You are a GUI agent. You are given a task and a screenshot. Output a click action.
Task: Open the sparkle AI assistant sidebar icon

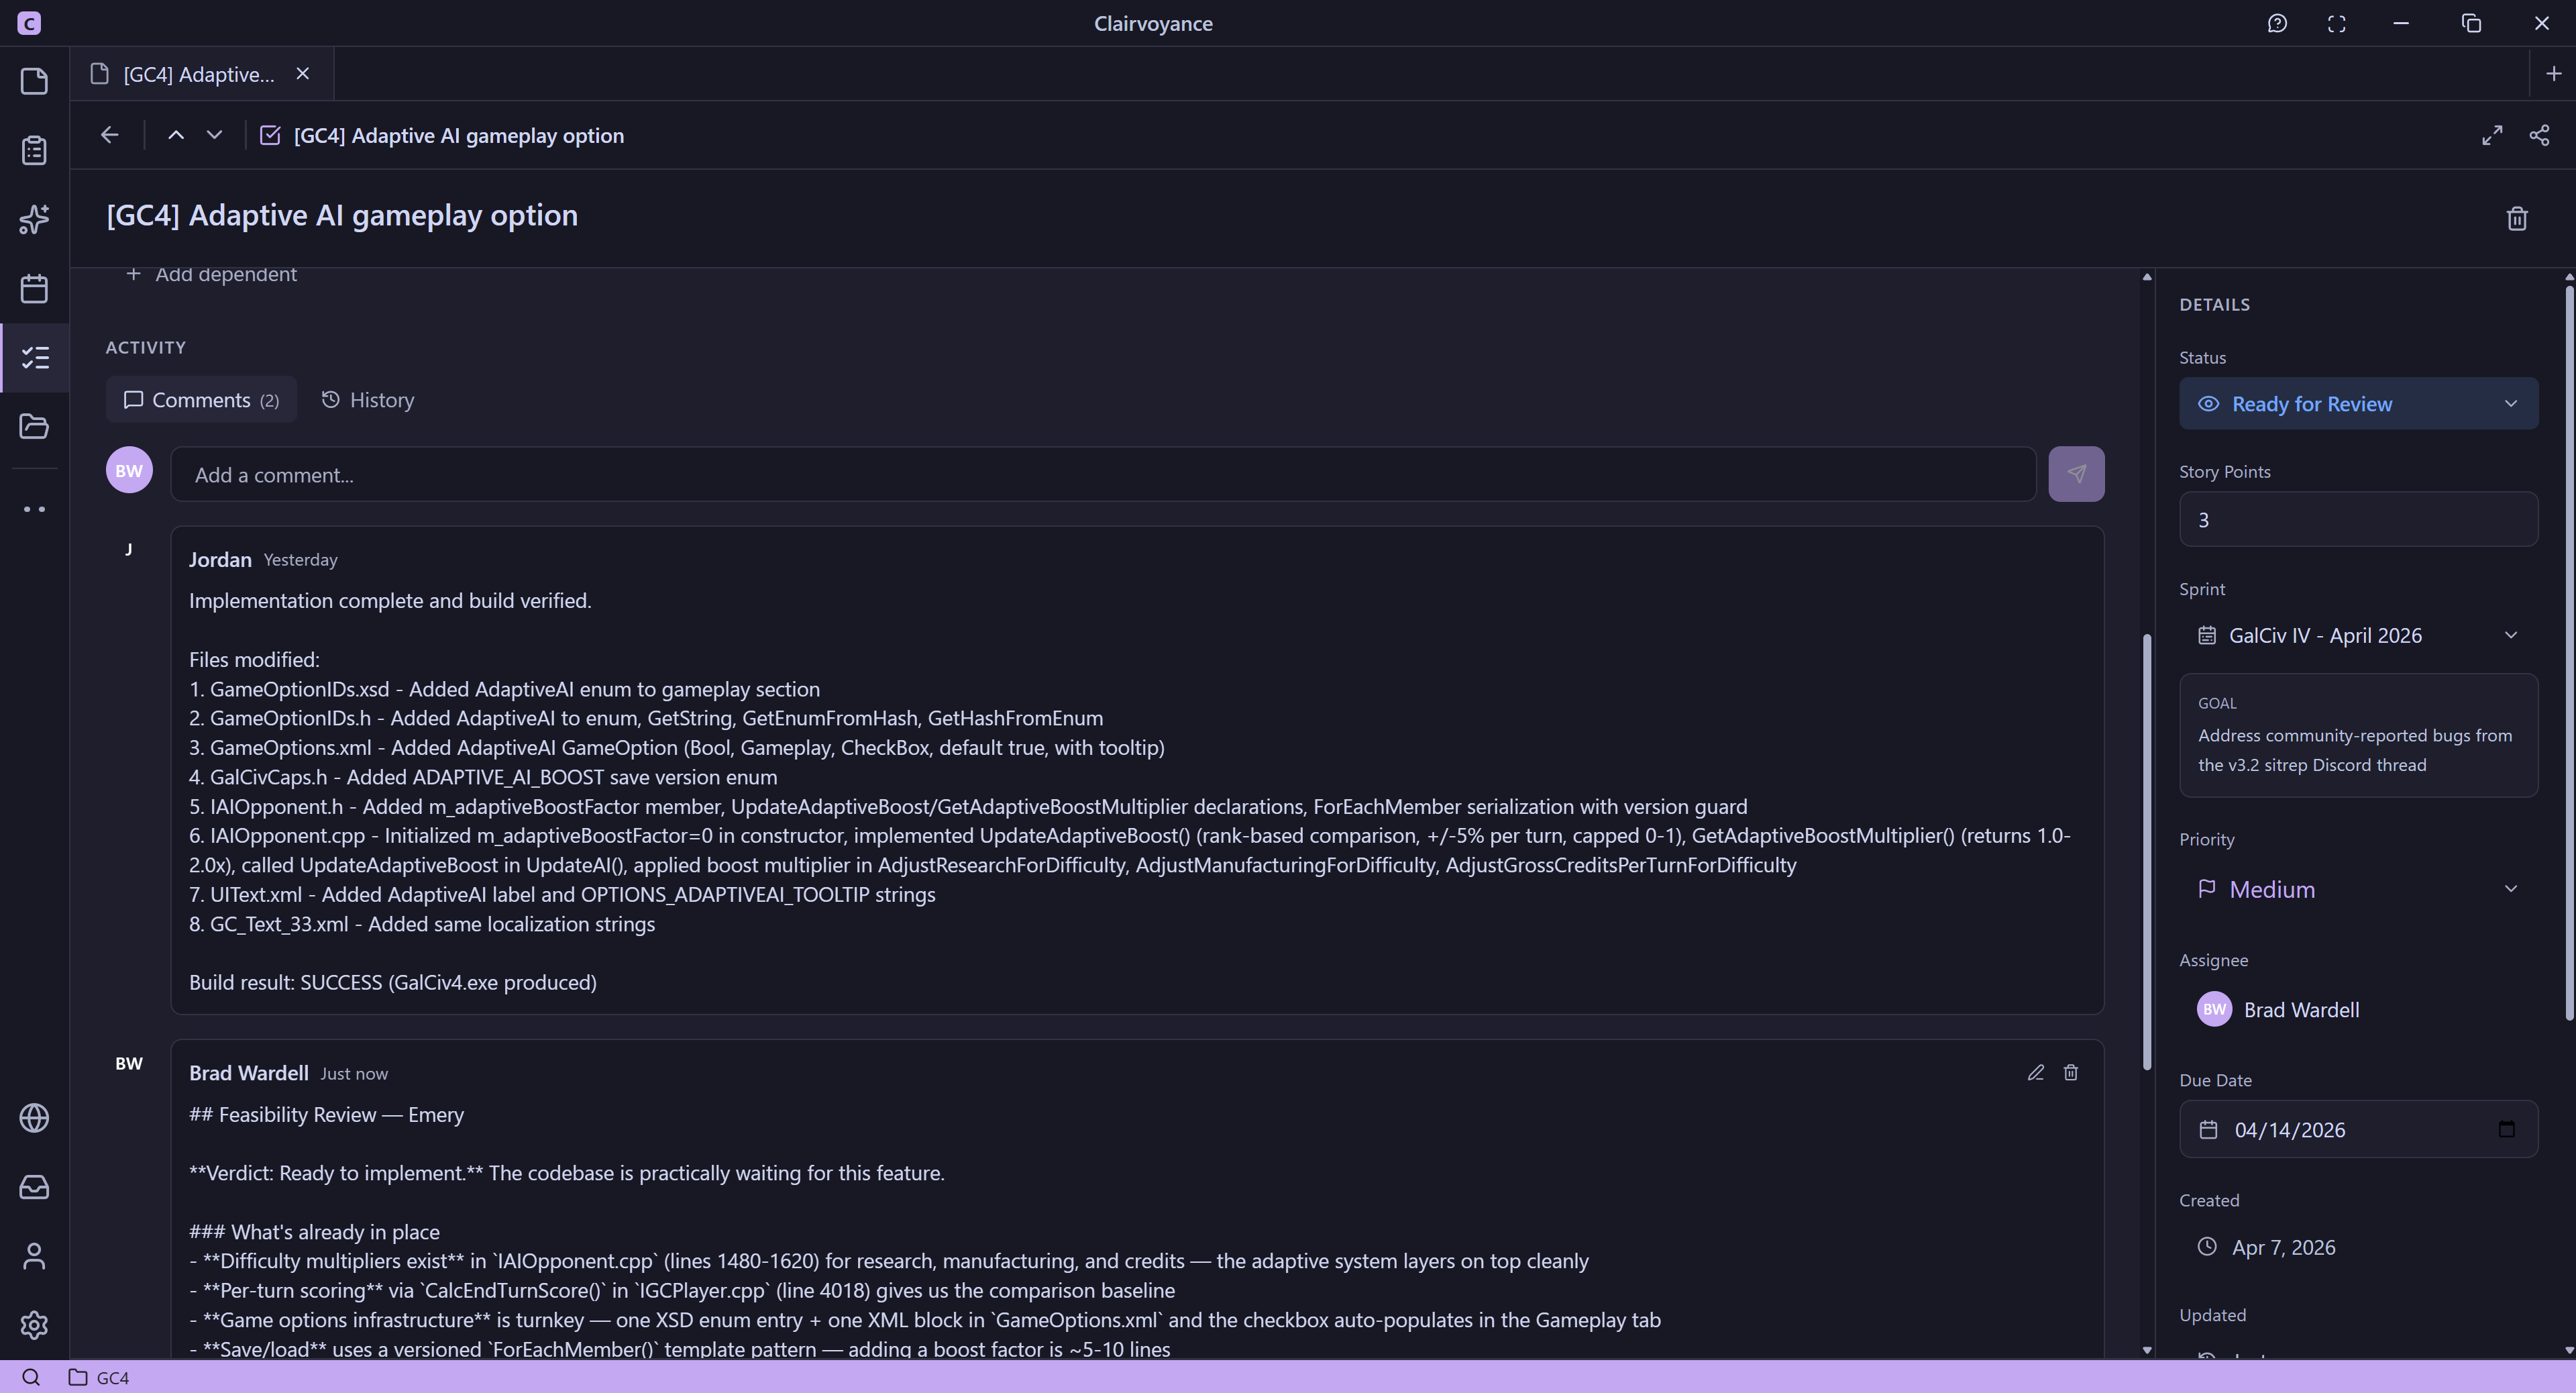(34, 219)
